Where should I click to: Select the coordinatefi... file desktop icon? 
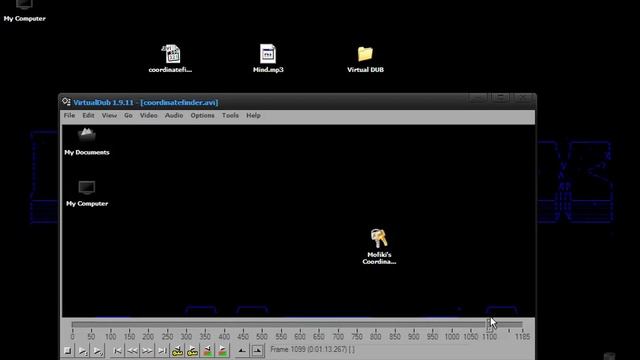pyautogui.click(x=170, y=59)
